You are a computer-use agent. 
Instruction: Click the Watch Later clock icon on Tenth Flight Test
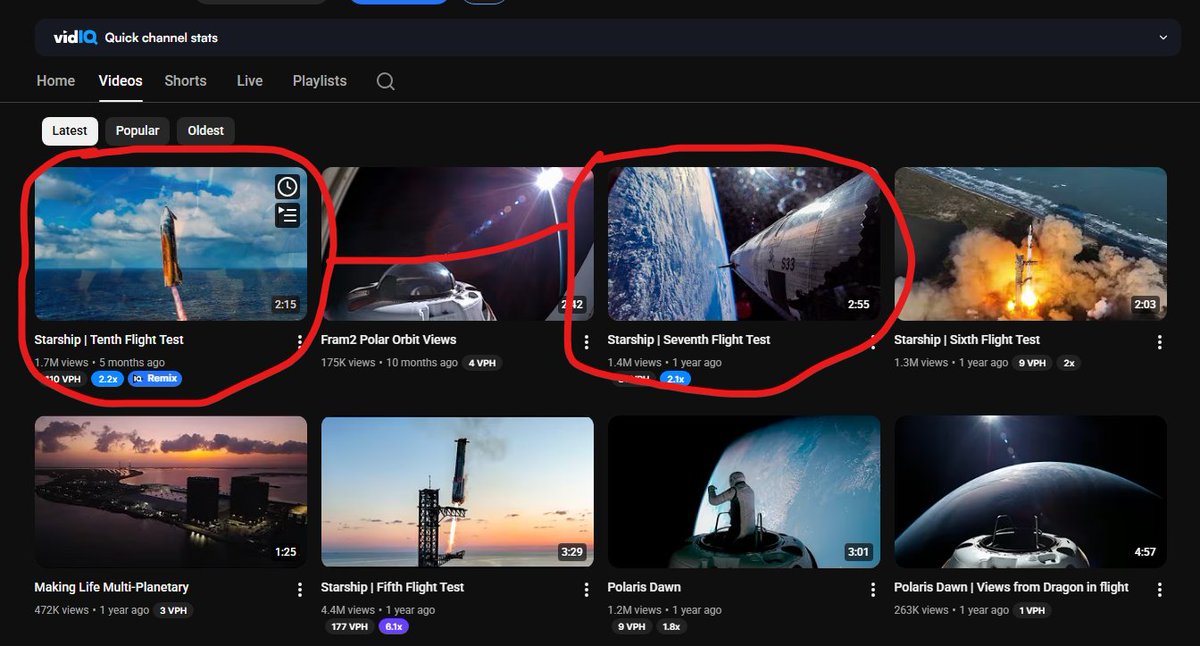(x=287, y=186)
